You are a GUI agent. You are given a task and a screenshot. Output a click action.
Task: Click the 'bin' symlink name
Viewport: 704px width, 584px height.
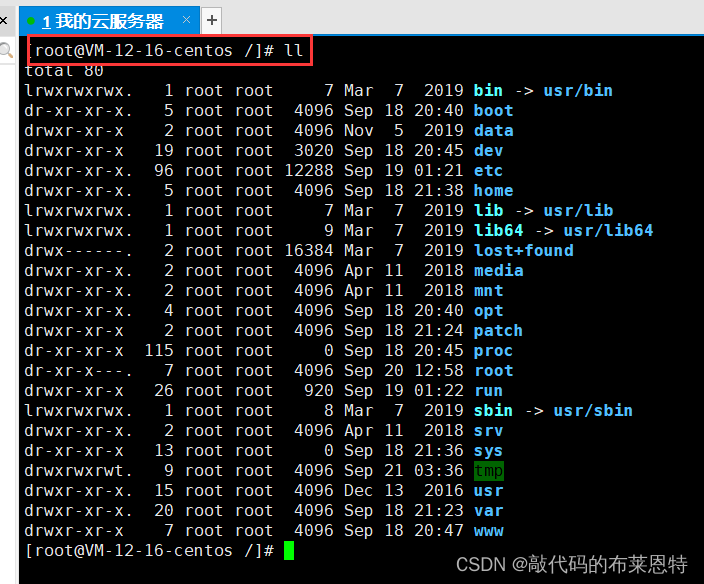coord(488,91)
